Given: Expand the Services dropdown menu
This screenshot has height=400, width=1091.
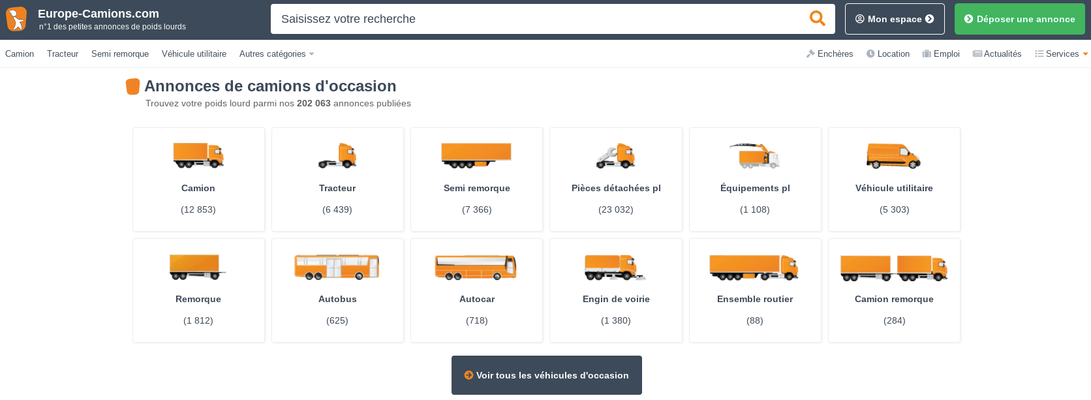Looking at the screenshot, I should [1061, 54].
